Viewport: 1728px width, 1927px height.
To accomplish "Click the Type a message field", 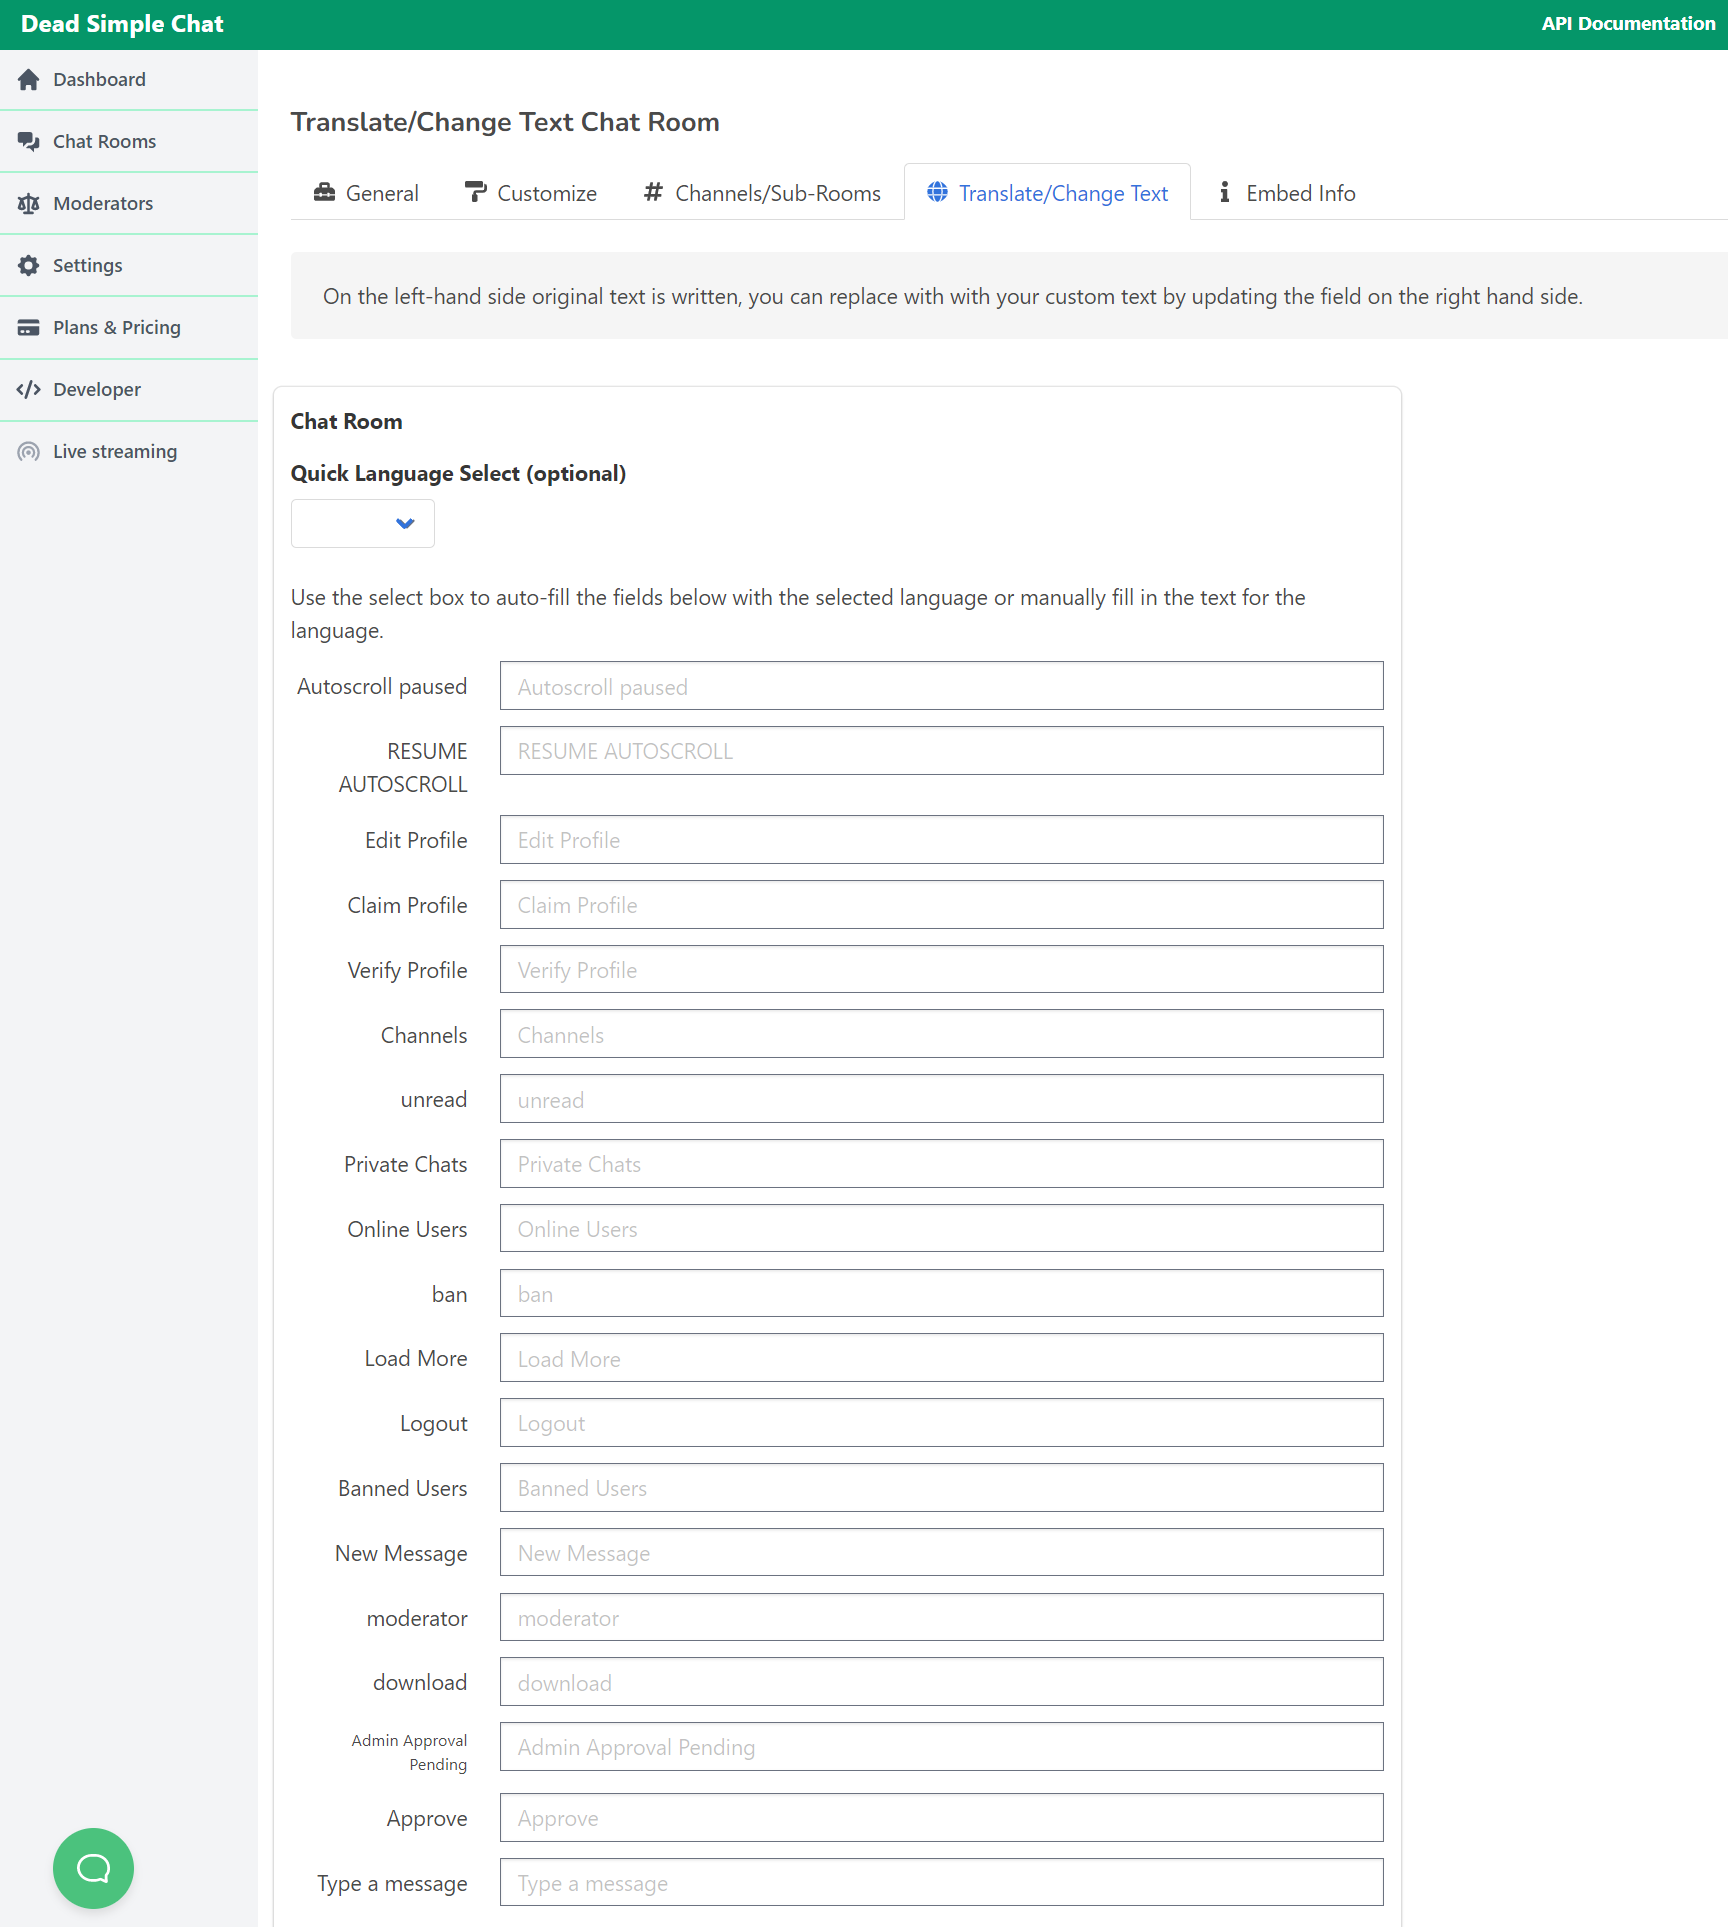I will (941, 1882).
